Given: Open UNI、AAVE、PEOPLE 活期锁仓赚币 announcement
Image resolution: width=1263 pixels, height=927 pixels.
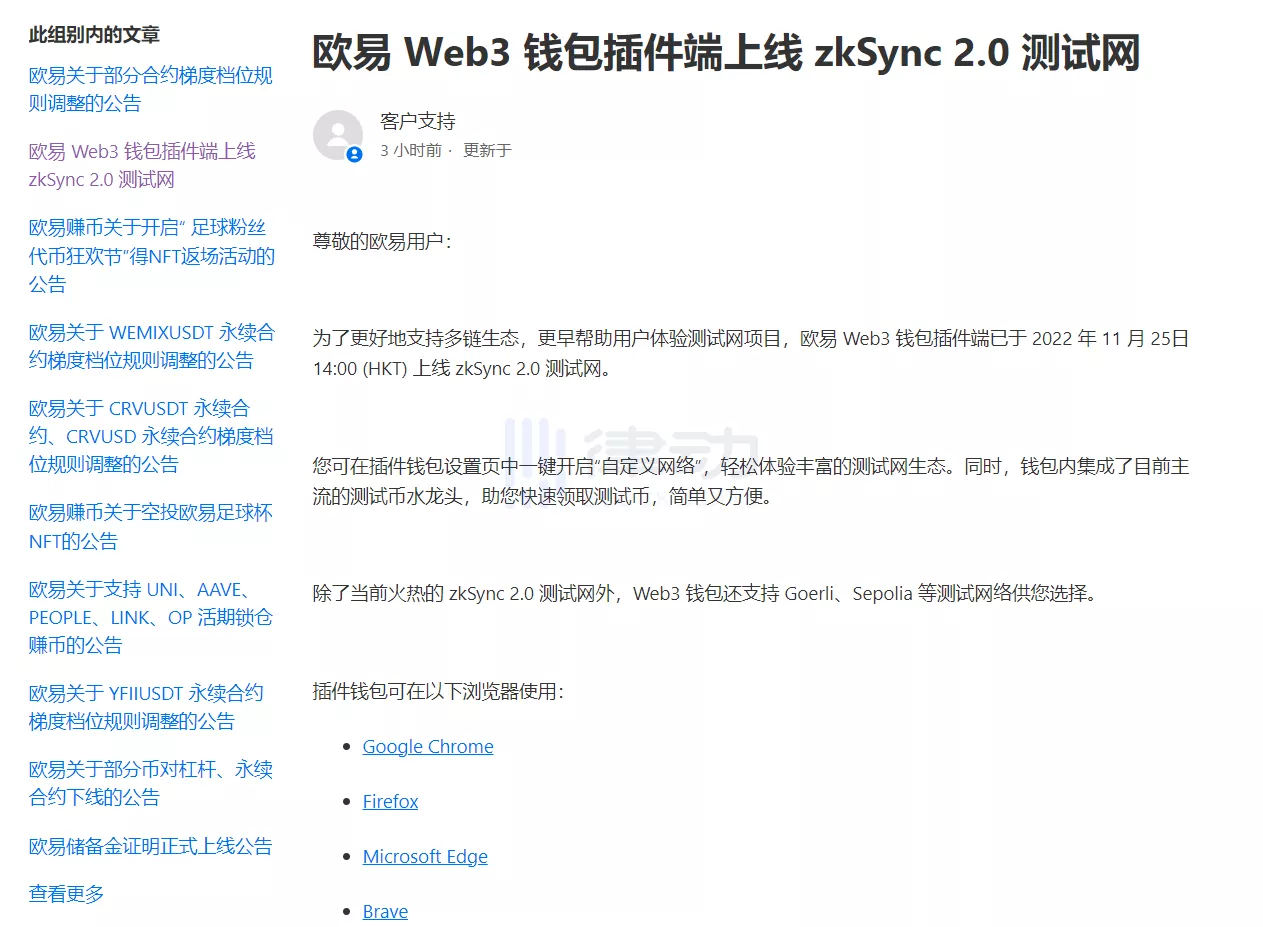Looking at the screenshot, I should click(150, 617).
